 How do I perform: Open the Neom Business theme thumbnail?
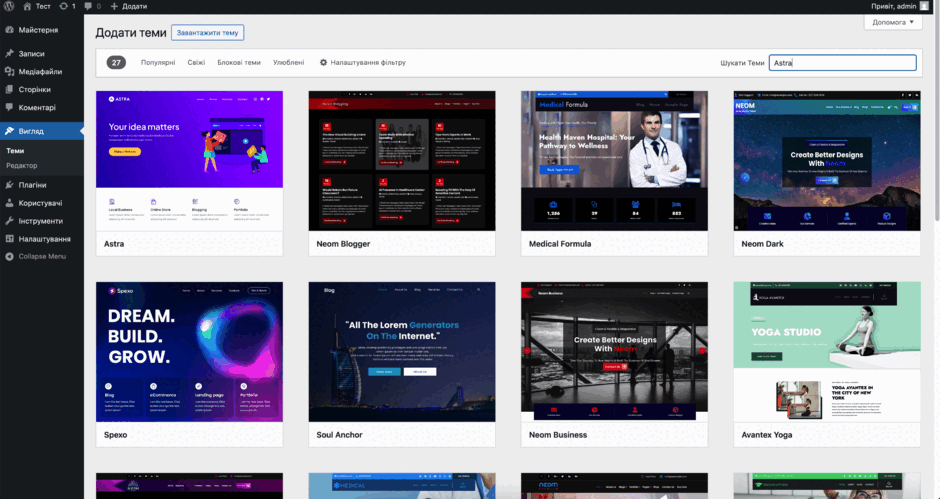(x=614, y=352)
